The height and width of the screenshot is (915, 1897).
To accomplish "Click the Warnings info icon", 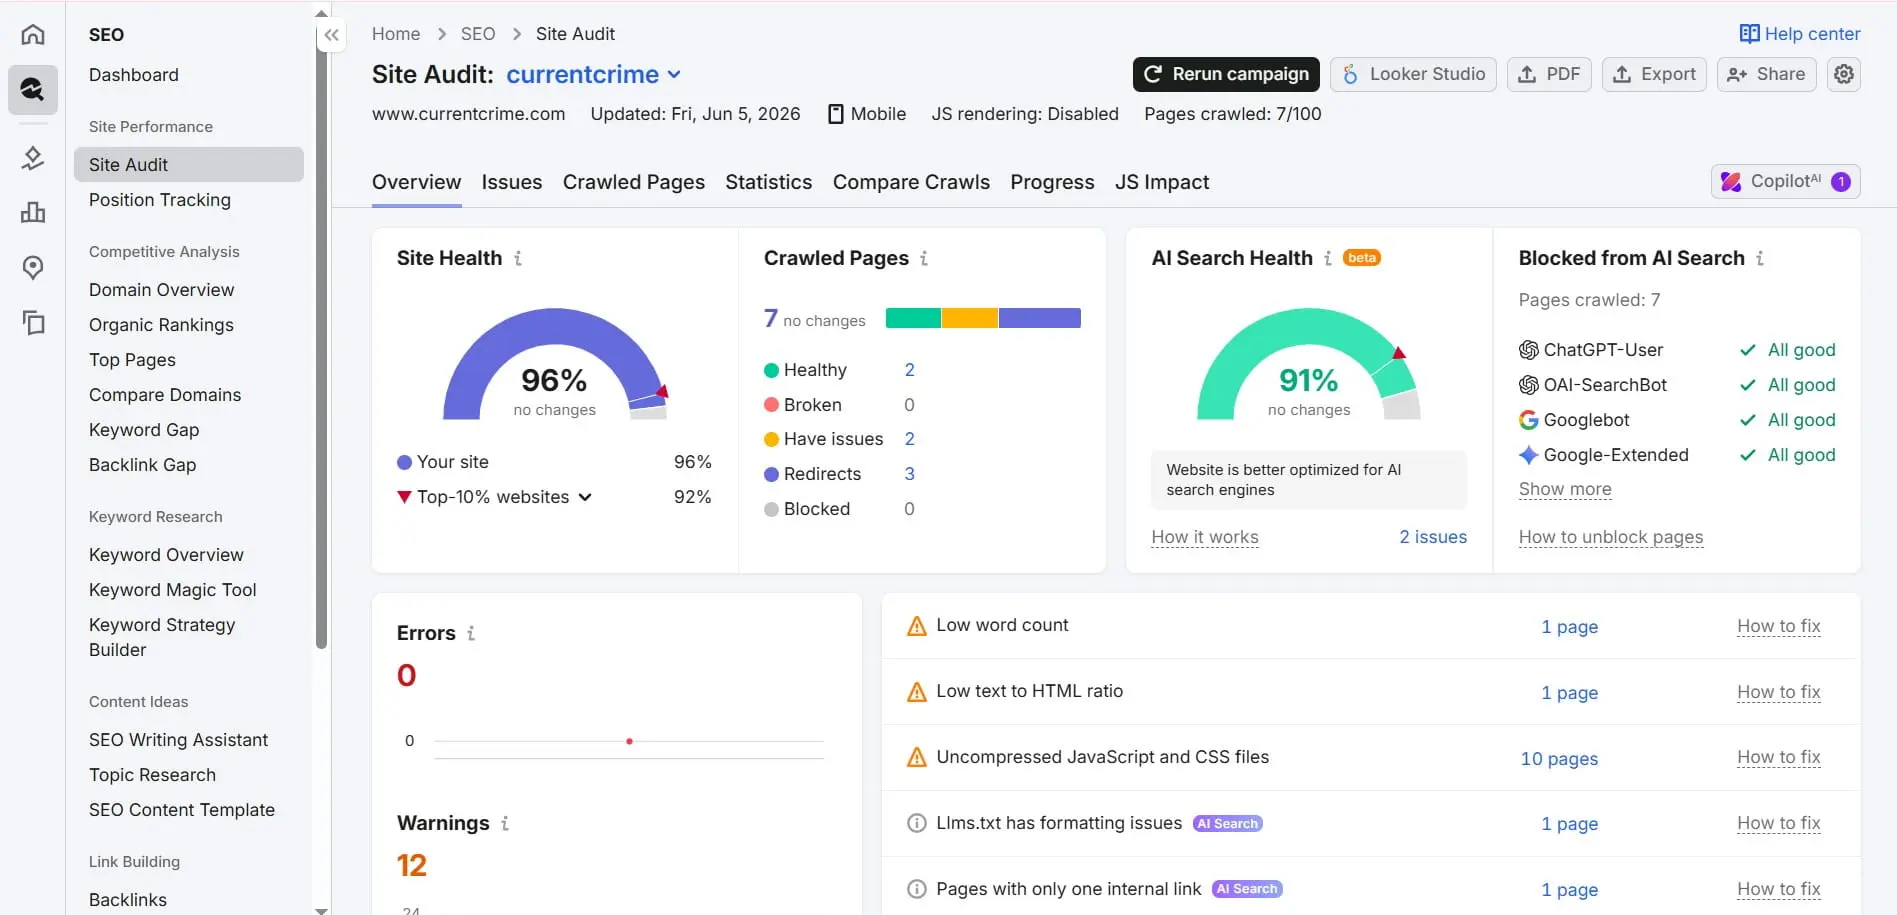I will tap(505, 823).
